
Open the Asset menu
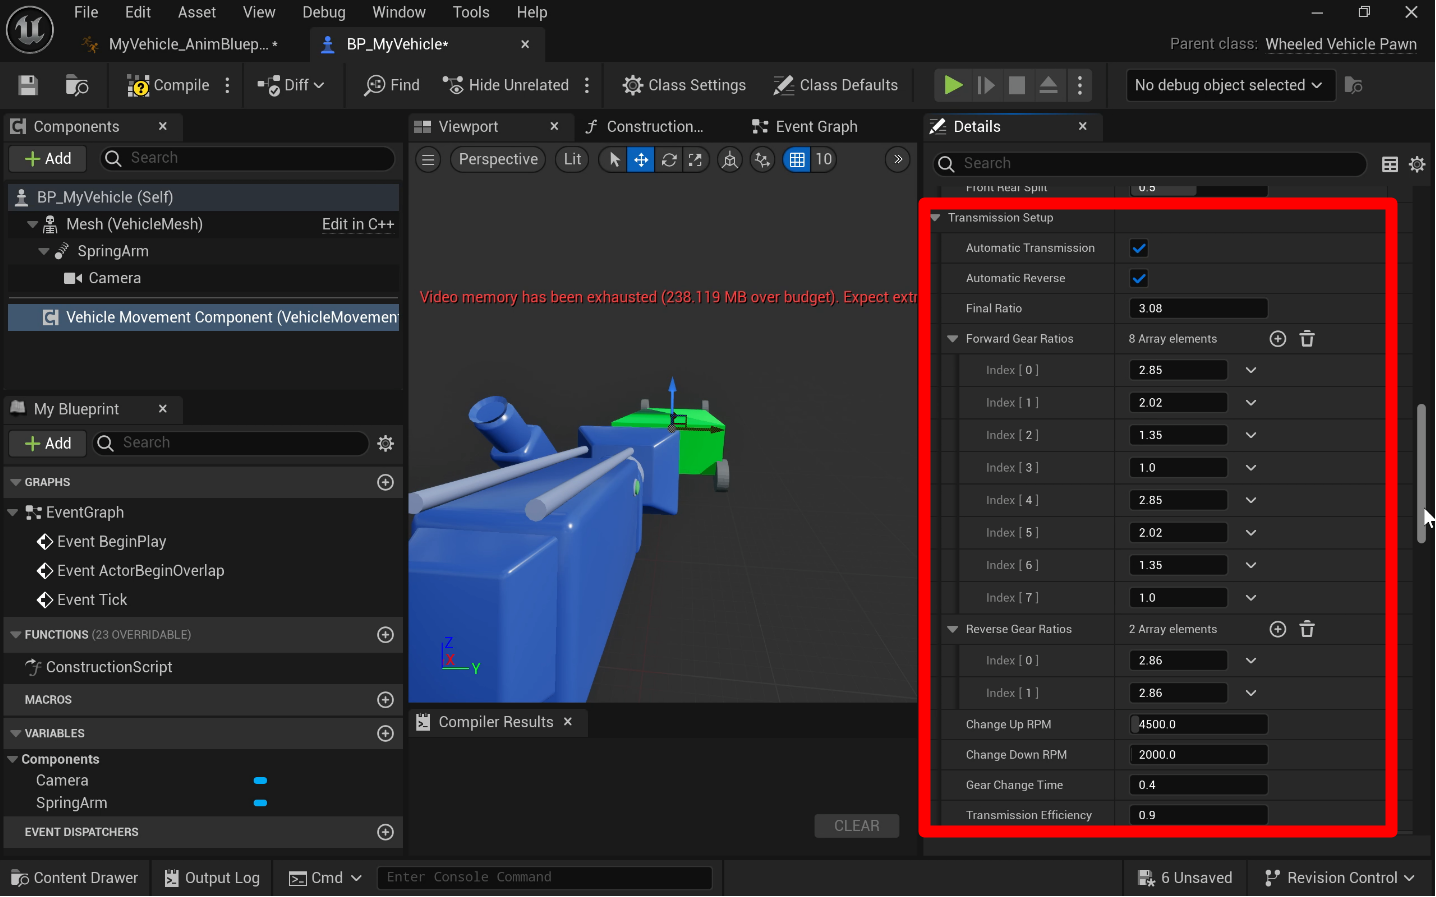coord(197,12)
